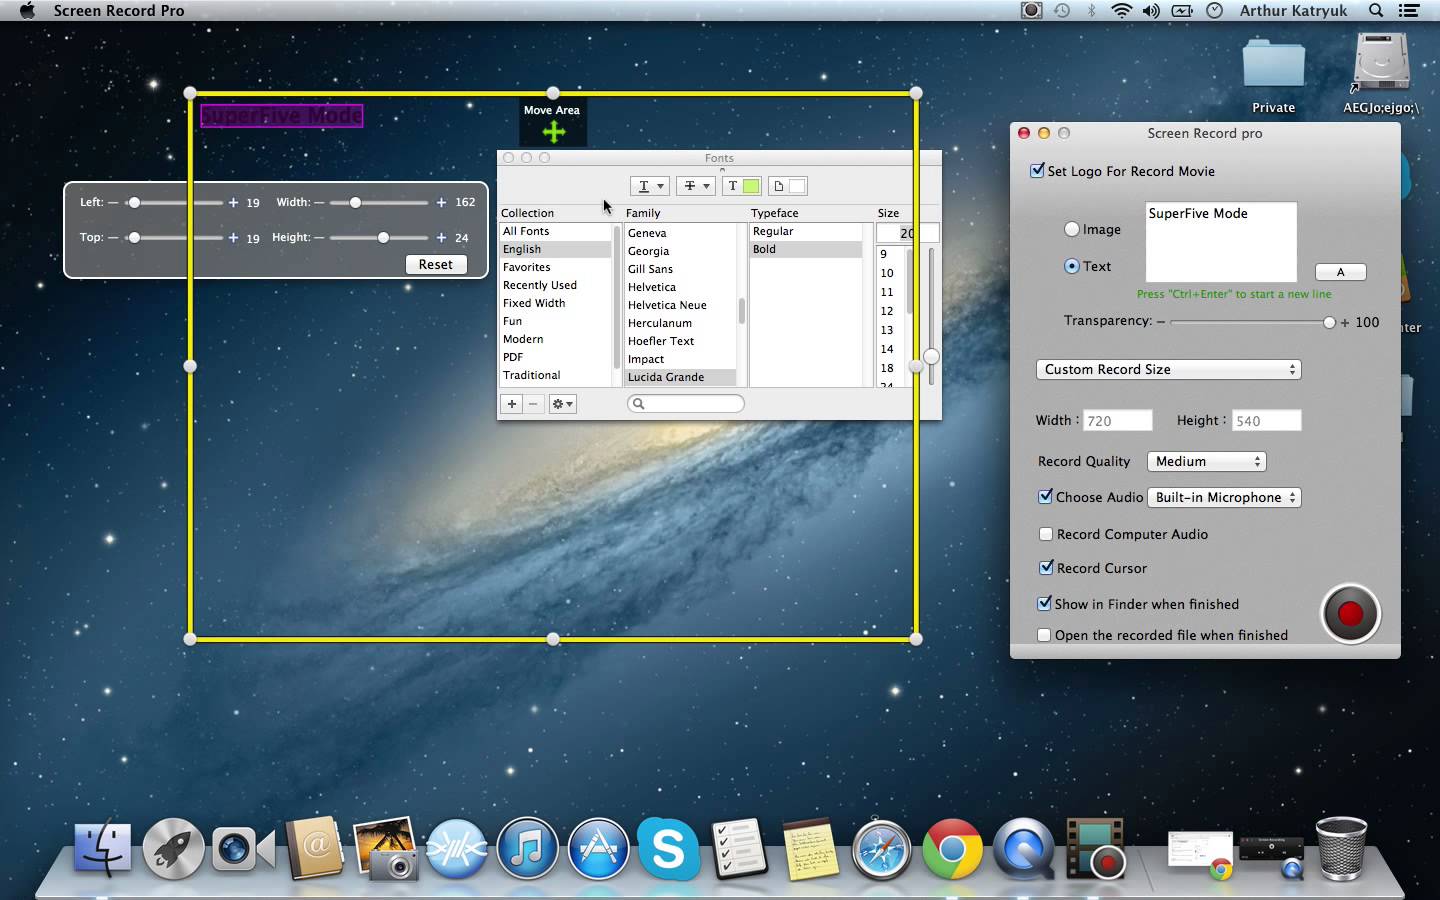Click the Transparency slider handle

pyautogui.click(x=1330, y=322)
